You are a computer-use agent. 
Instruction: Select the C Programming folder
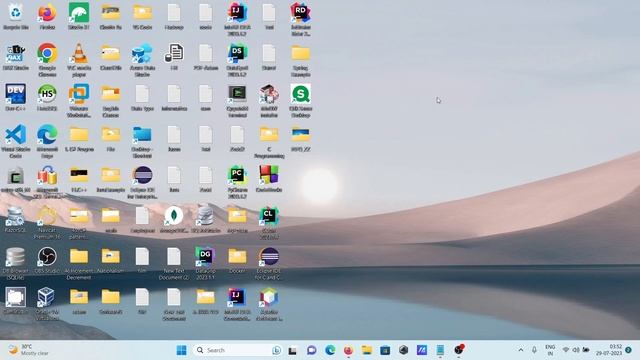point(269,142)
